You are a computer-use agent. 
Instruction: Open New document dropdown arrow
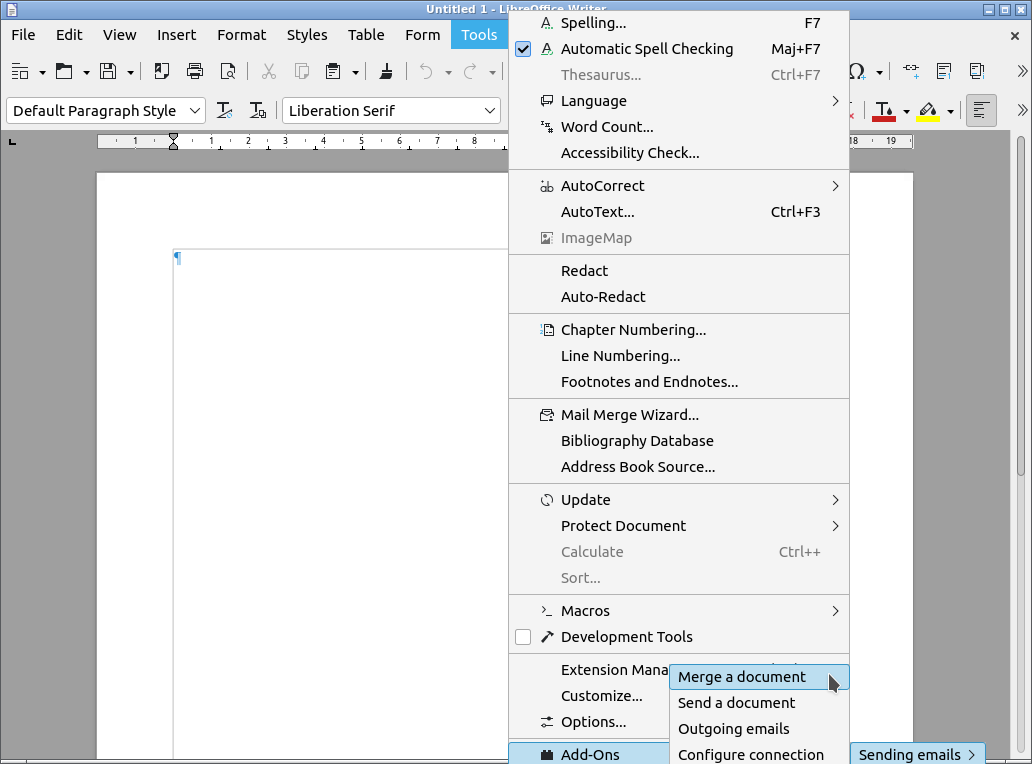click(42, 72)
